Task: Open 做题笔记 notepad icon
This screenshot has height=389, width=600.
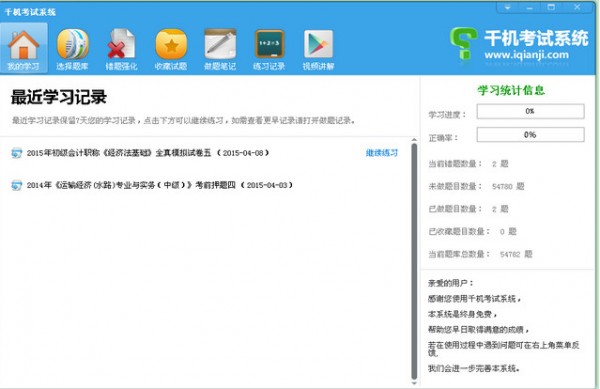Action: [220, 48]
